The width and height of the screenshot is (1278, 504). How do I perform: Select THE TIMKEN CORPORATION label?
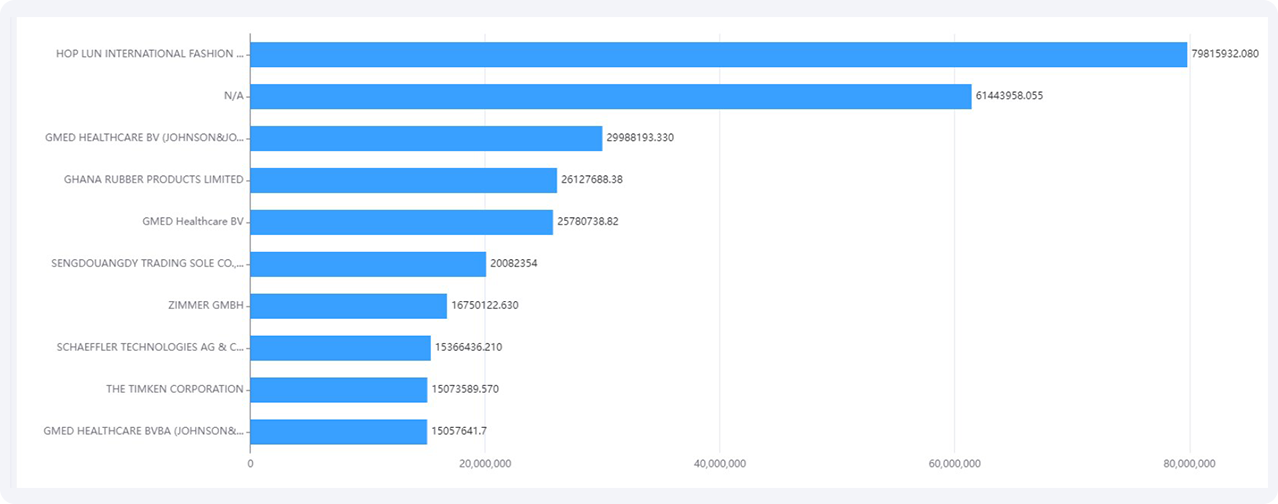tap(175, 390)
